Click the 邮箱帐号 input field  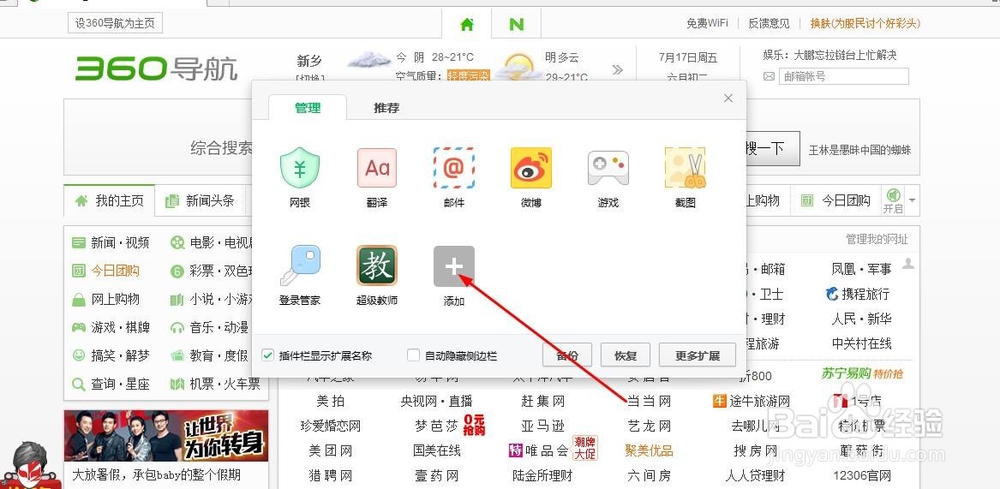coord(842,77)
